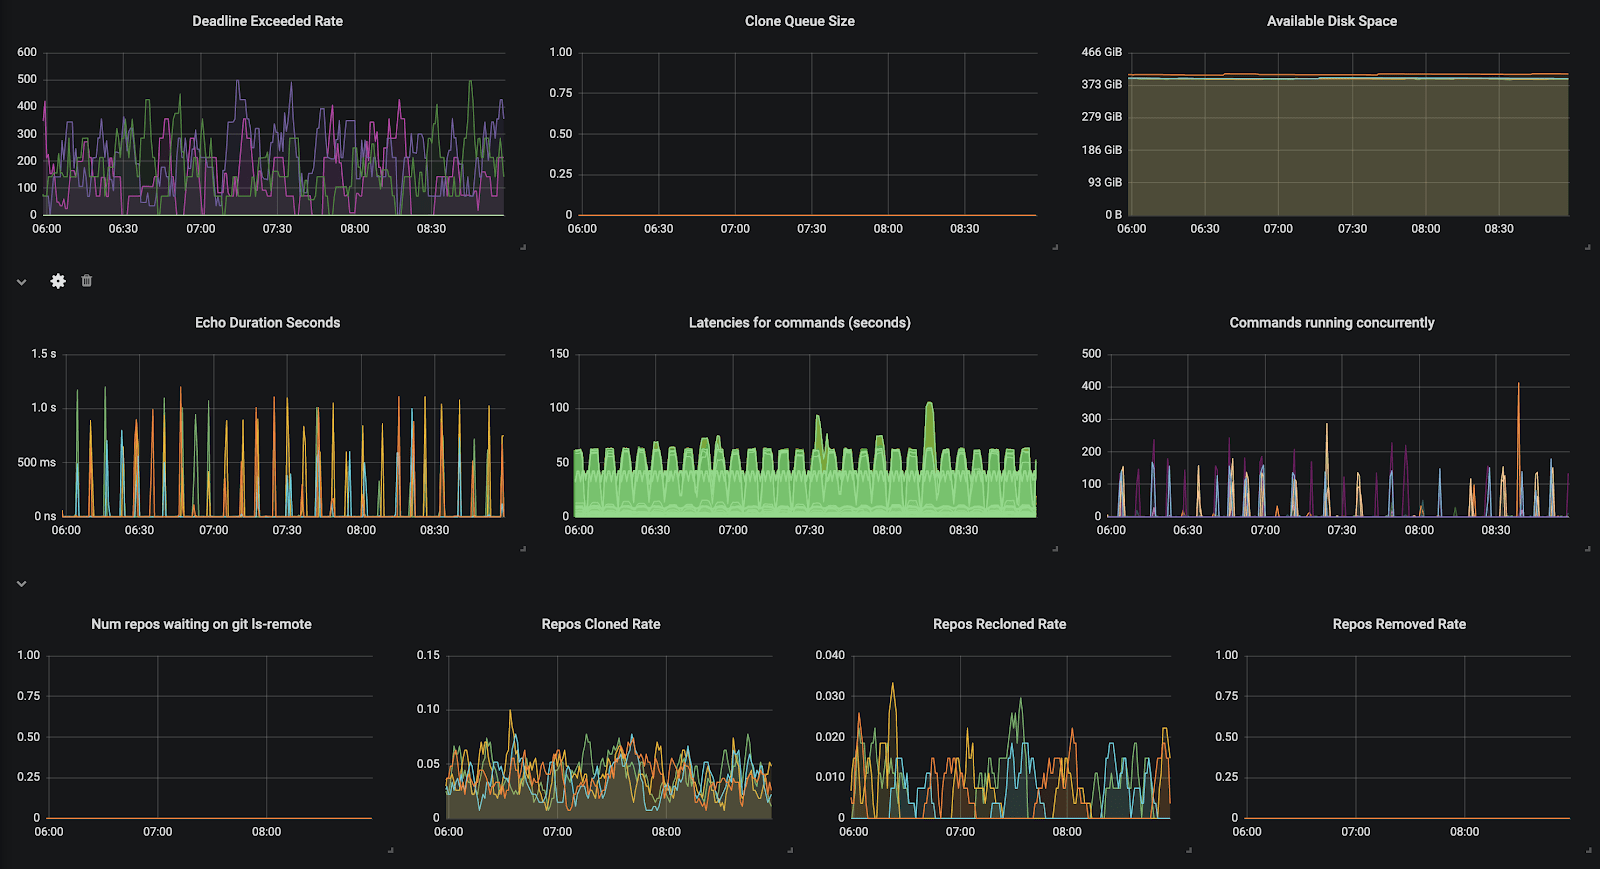The height and width of the screenshot is (869, 1600).
Task: Open Commands running concurrently panel menu
Action: (1331, 322)
